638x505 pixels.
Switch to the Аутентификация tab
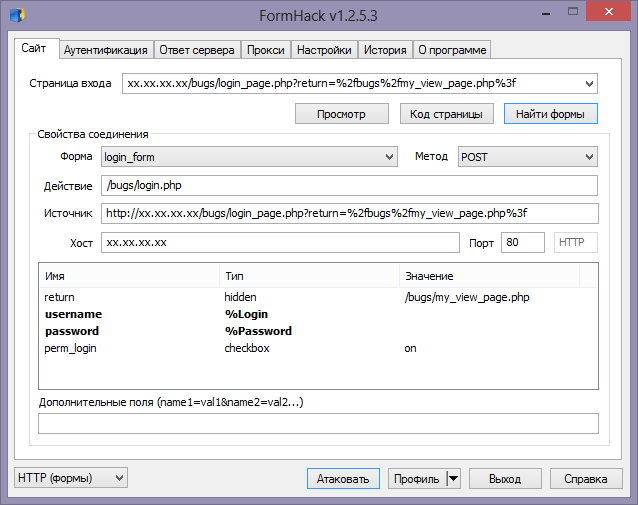[x=106, y=50]
